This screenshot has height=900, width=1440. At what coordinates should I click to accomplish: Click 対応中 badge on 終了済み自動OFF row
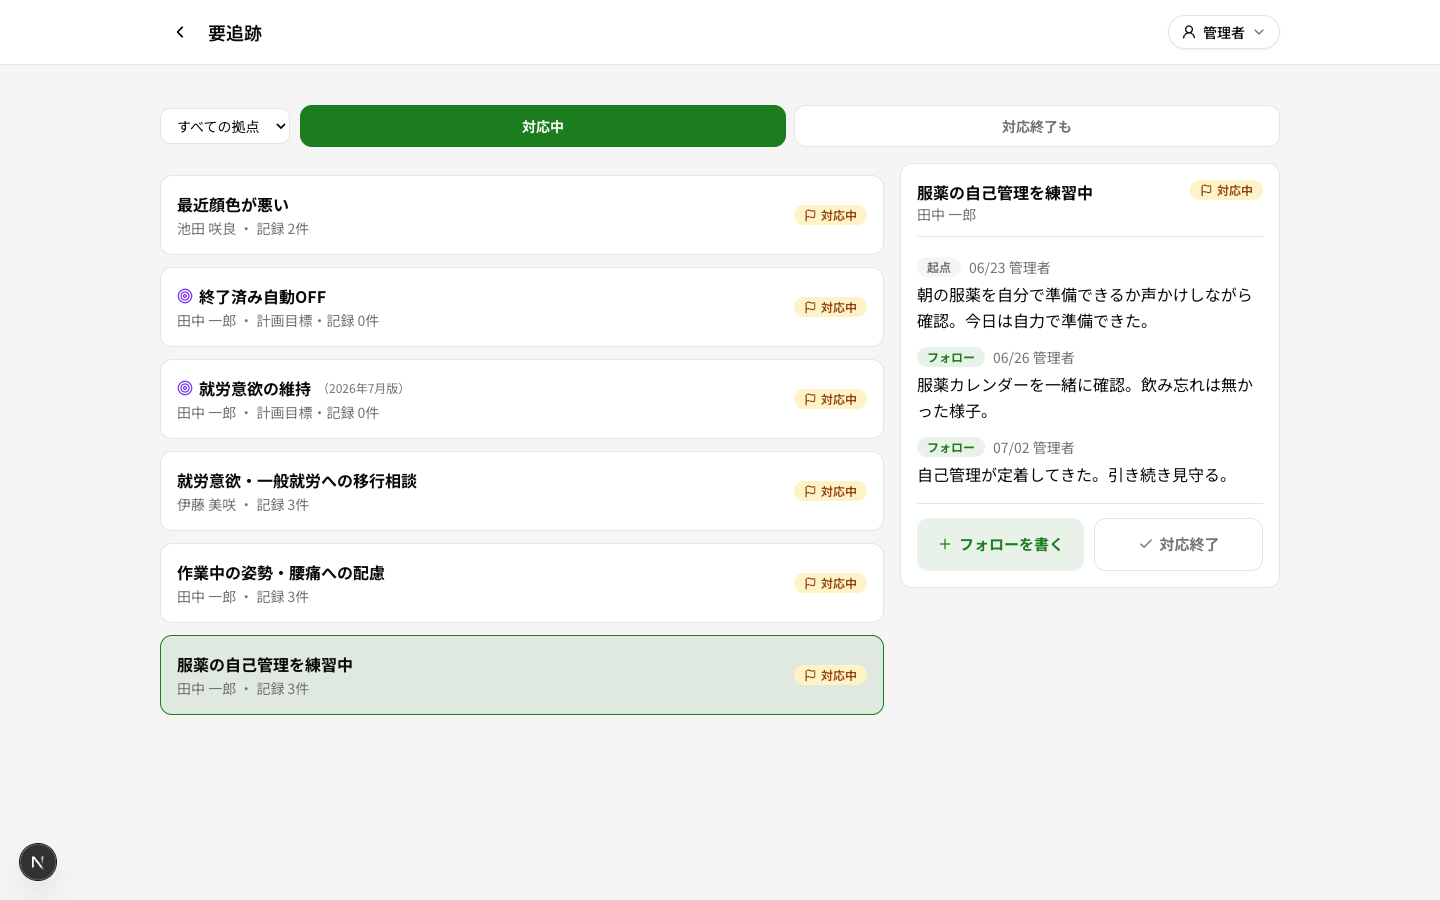[x=830, y=307]
